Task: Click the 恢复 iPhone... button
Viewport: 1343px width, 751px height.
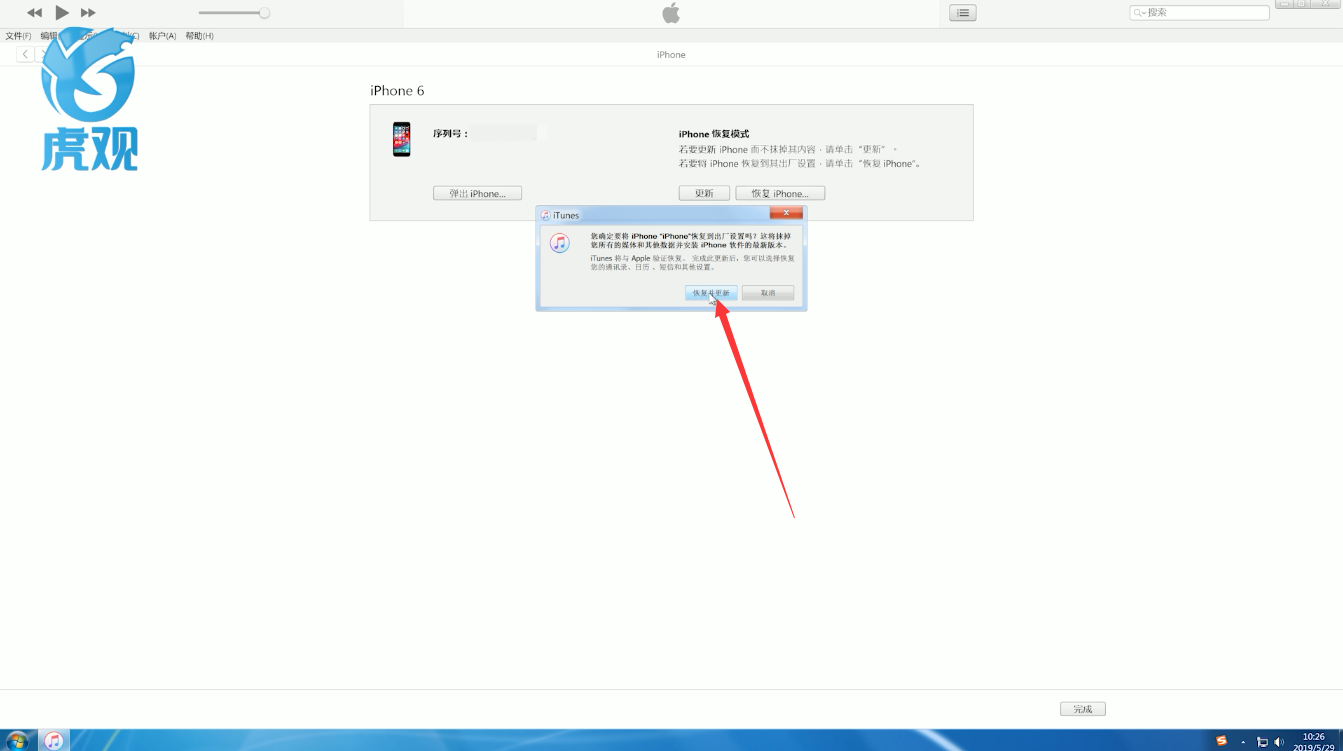Action: click(780, 193)
